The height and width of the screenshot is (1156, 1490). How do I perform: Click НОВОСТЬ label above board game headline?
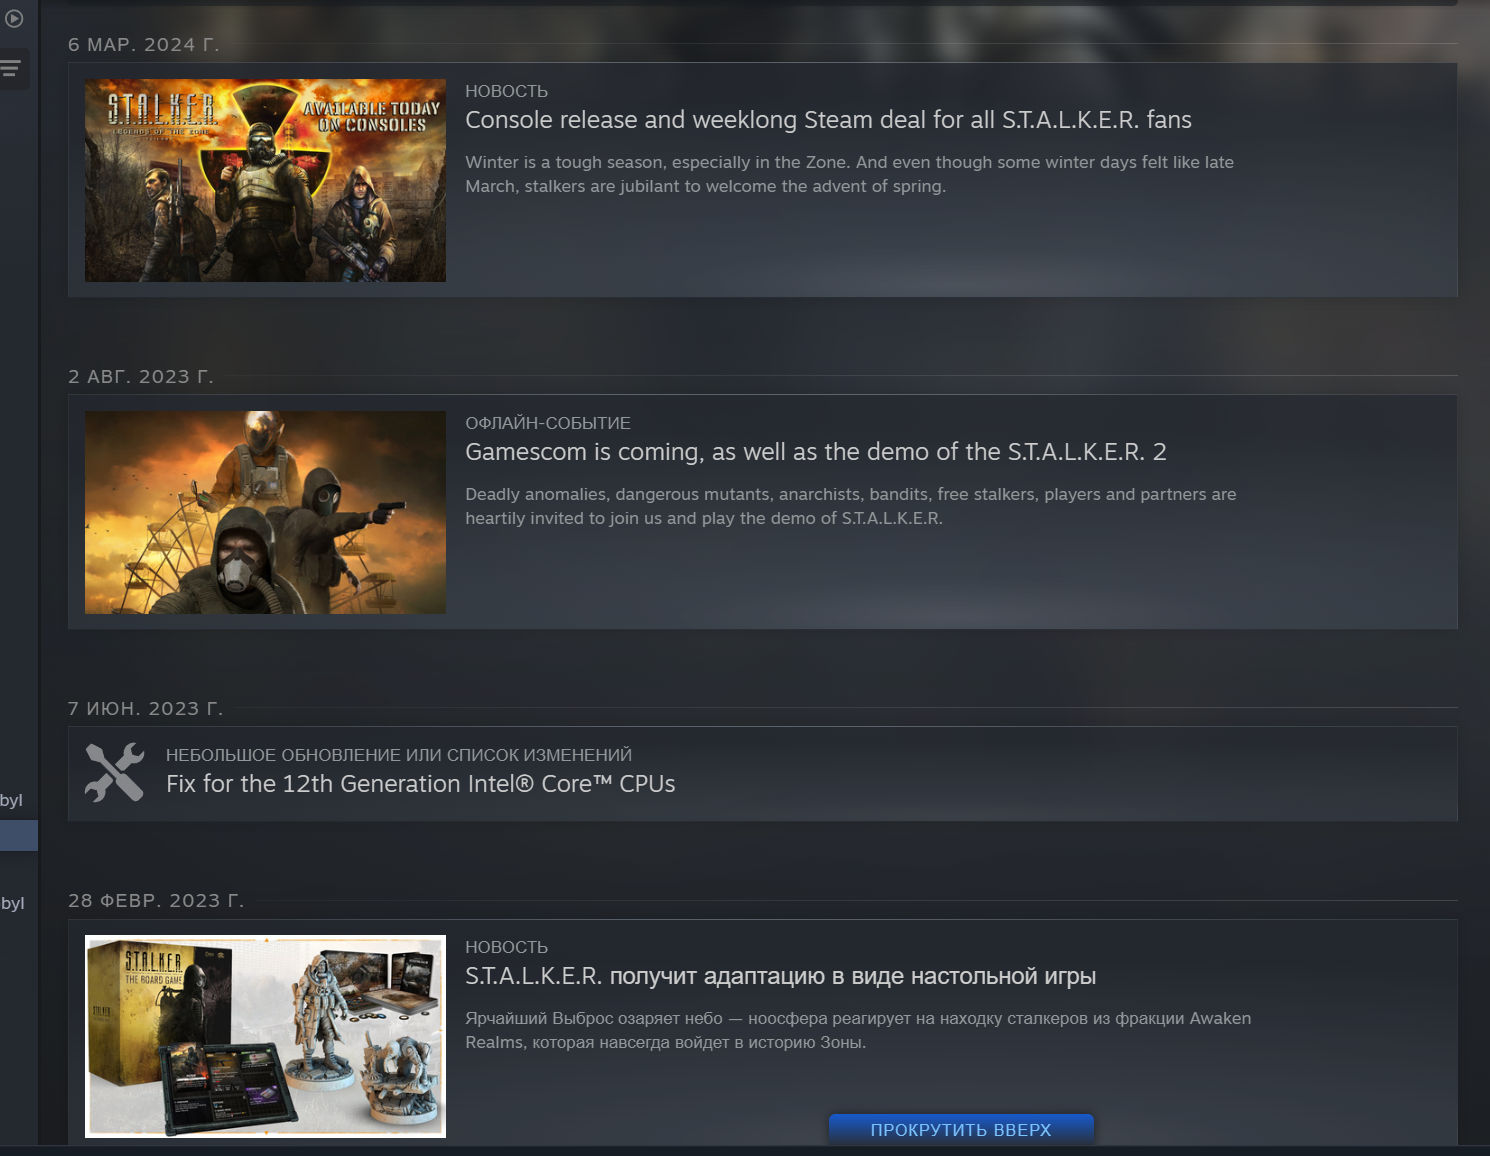coord(506,947)
